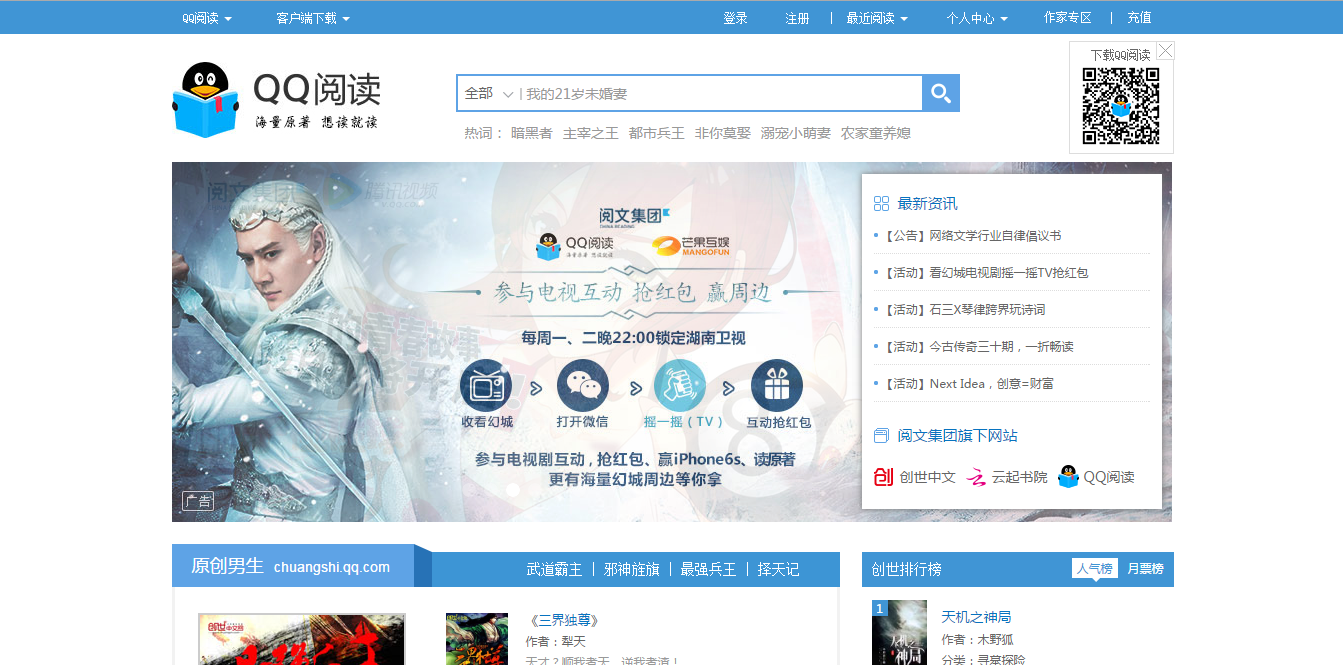This screenshot has height=665, width=1343.
Task: Click the banner text 每周一、二晚22:00锁定湖南卫视
Action: click(x=633, y=338)
